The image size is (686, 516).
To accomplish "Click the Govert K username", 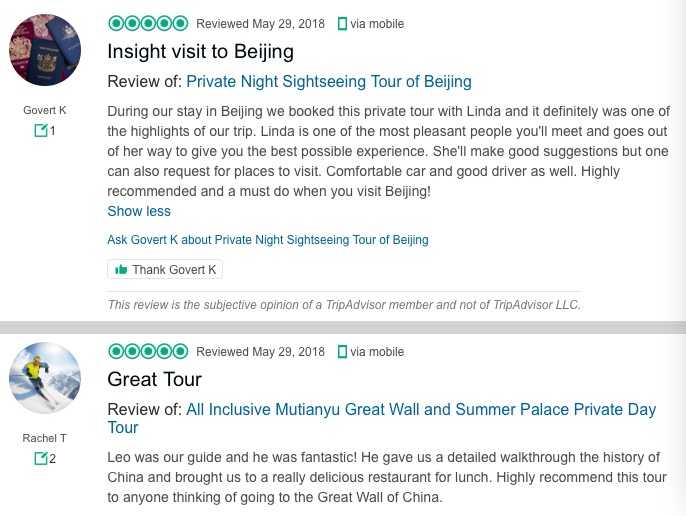I will click(45, 110).
